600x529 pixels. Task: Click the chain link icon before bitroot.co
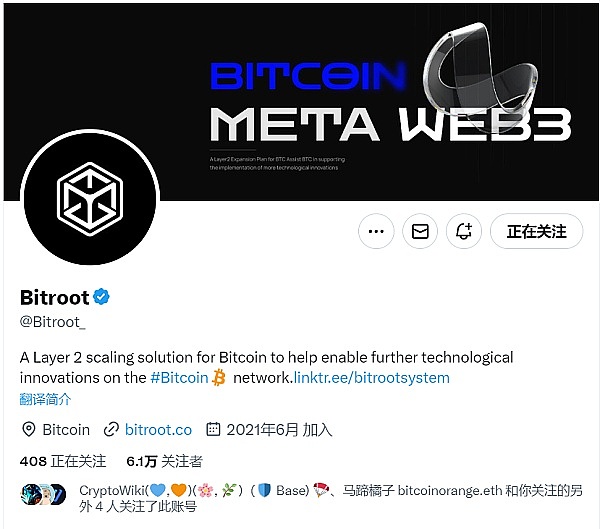[111, 429]
